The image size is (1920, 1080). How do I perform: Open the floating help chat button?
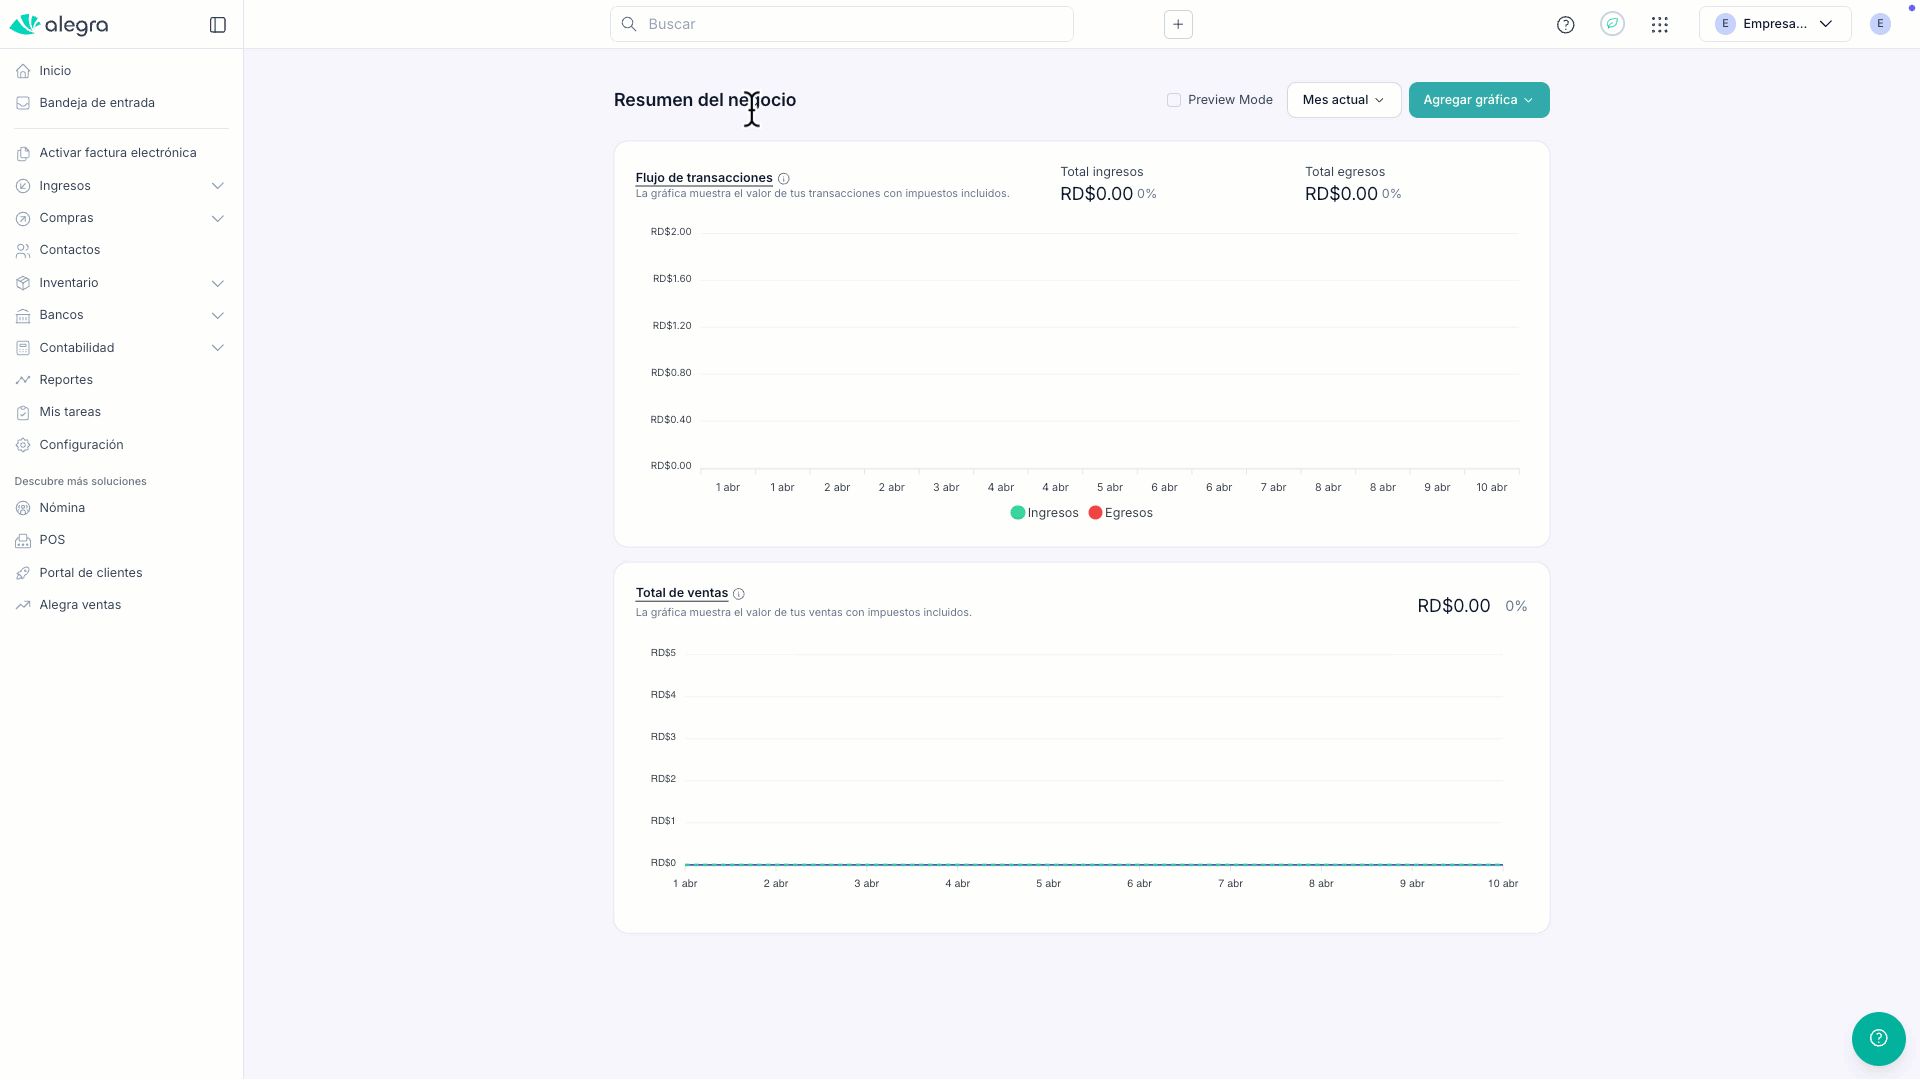click(x=1878, y=1038)
